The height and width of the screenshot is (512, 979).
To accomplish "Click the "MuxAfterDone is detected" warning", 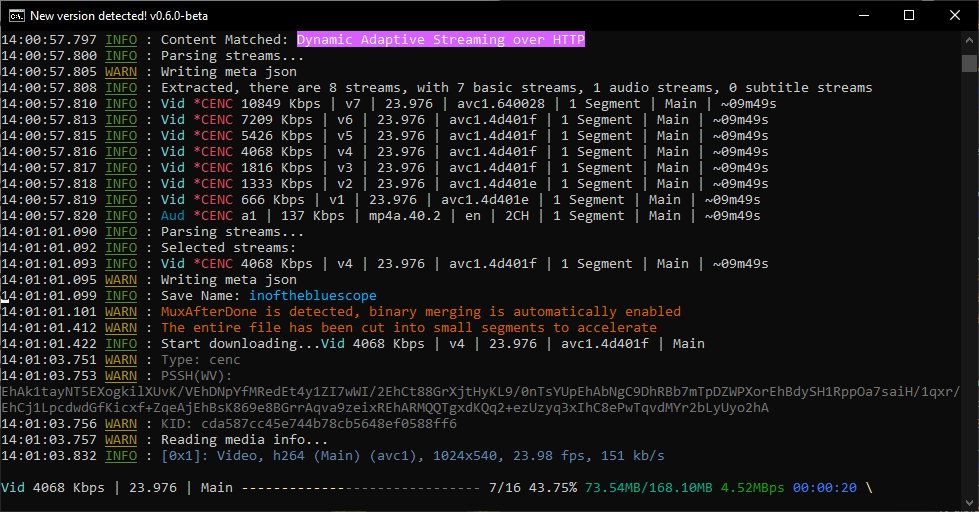I will [421, 312].
